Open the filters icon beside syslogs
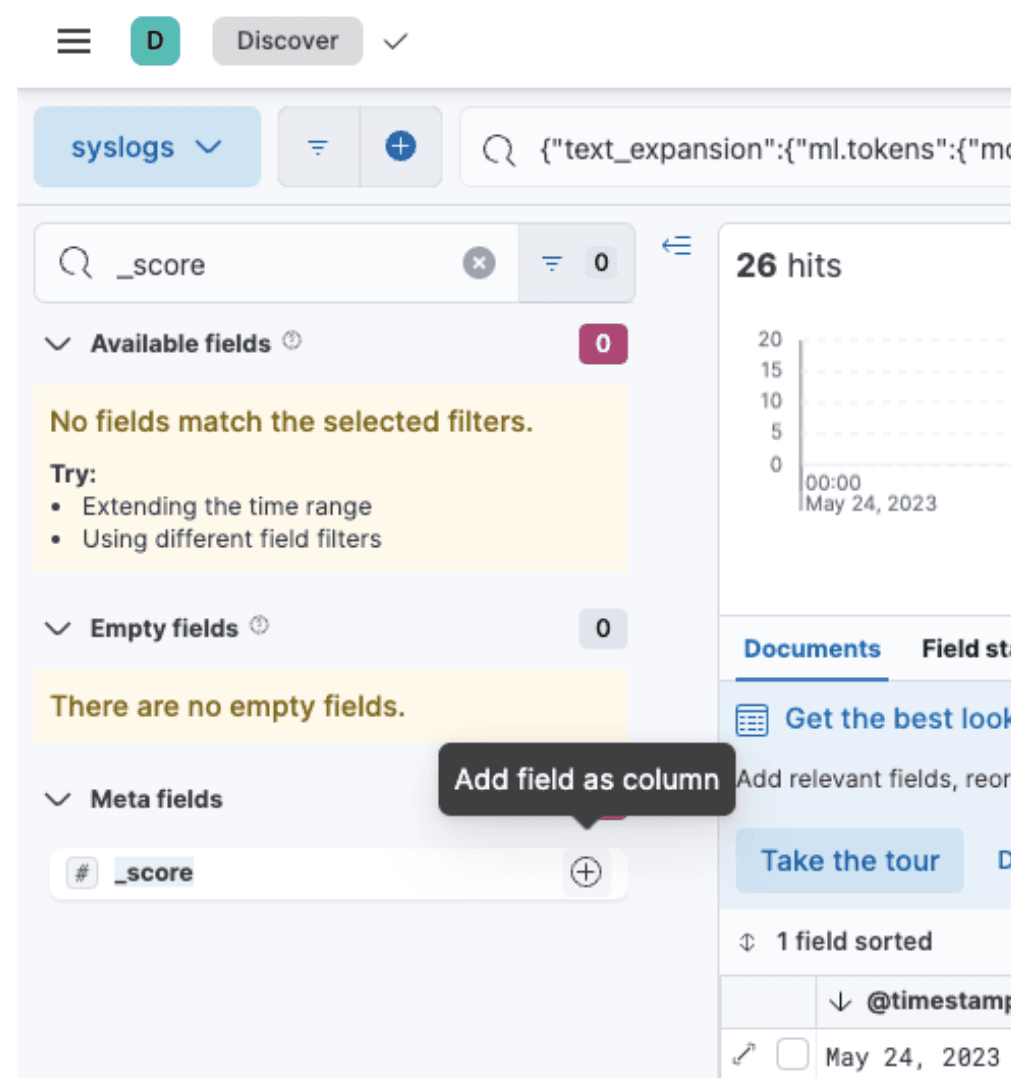The width and height of the screenshot is (1020, 1084). [317, 146]
